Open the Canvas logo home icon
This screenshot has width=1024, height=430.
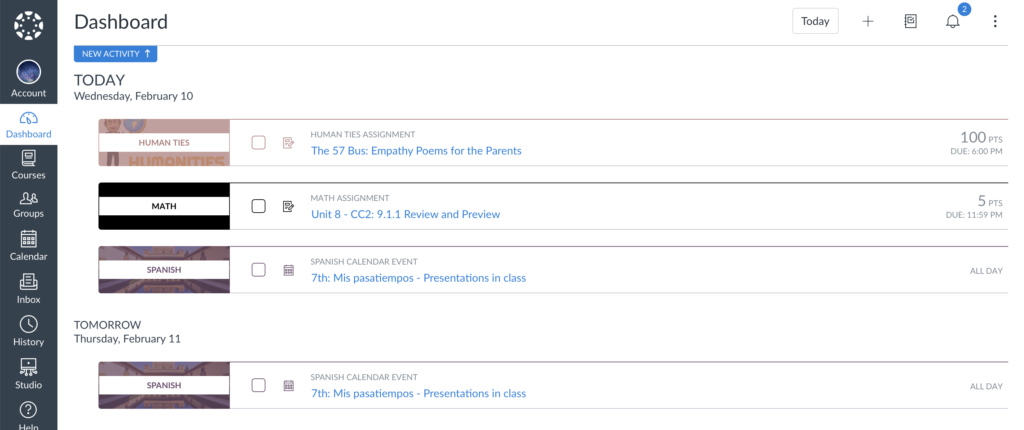[29, 25]
